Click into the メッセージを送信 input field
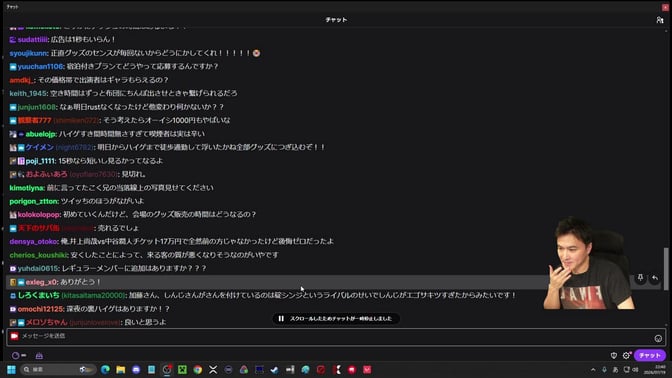 pos(336,337)
